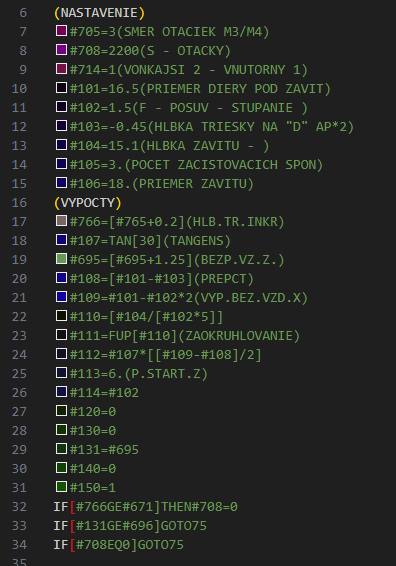This screenshot has width=396, height=566.
Task: Click swatch beside #101=16.5 line
Action: click(x=61, y=87)
